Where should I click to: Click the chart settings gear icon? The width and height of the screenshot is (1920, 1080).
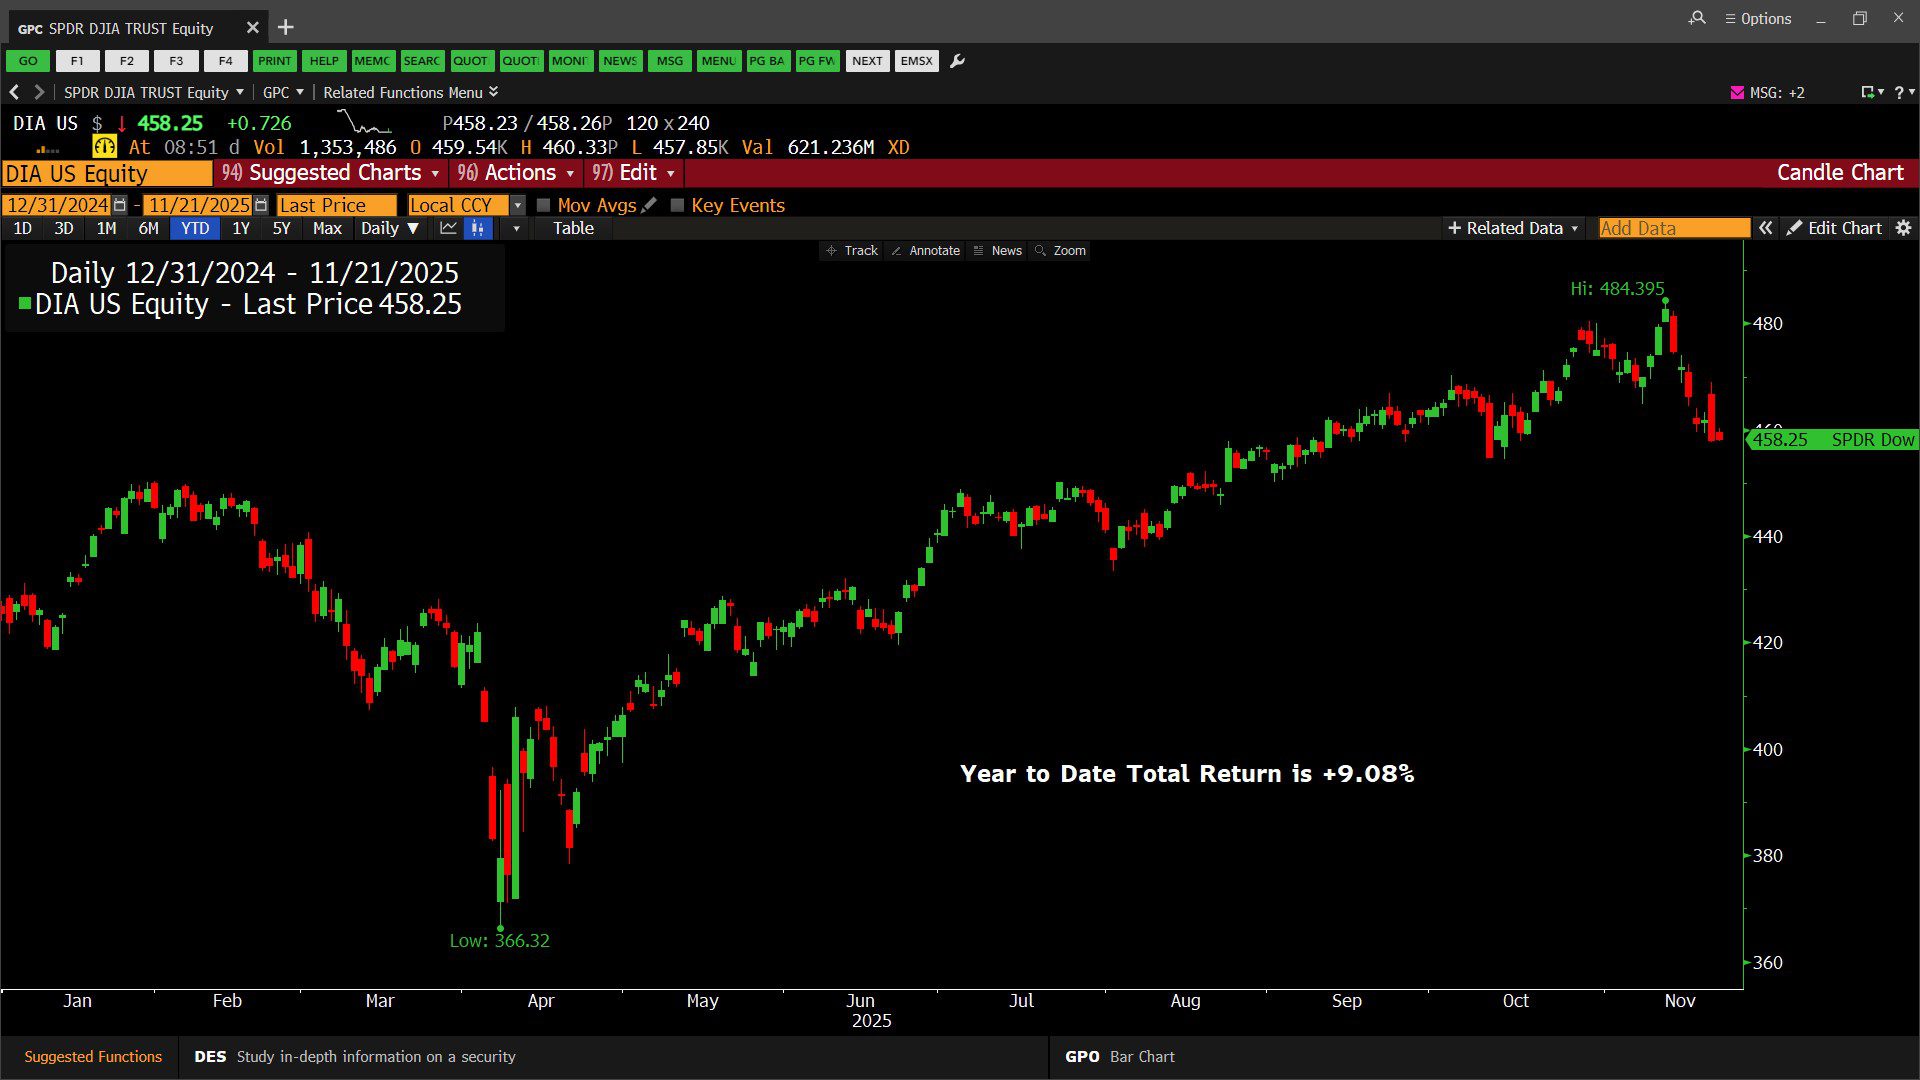point(1903,228)
